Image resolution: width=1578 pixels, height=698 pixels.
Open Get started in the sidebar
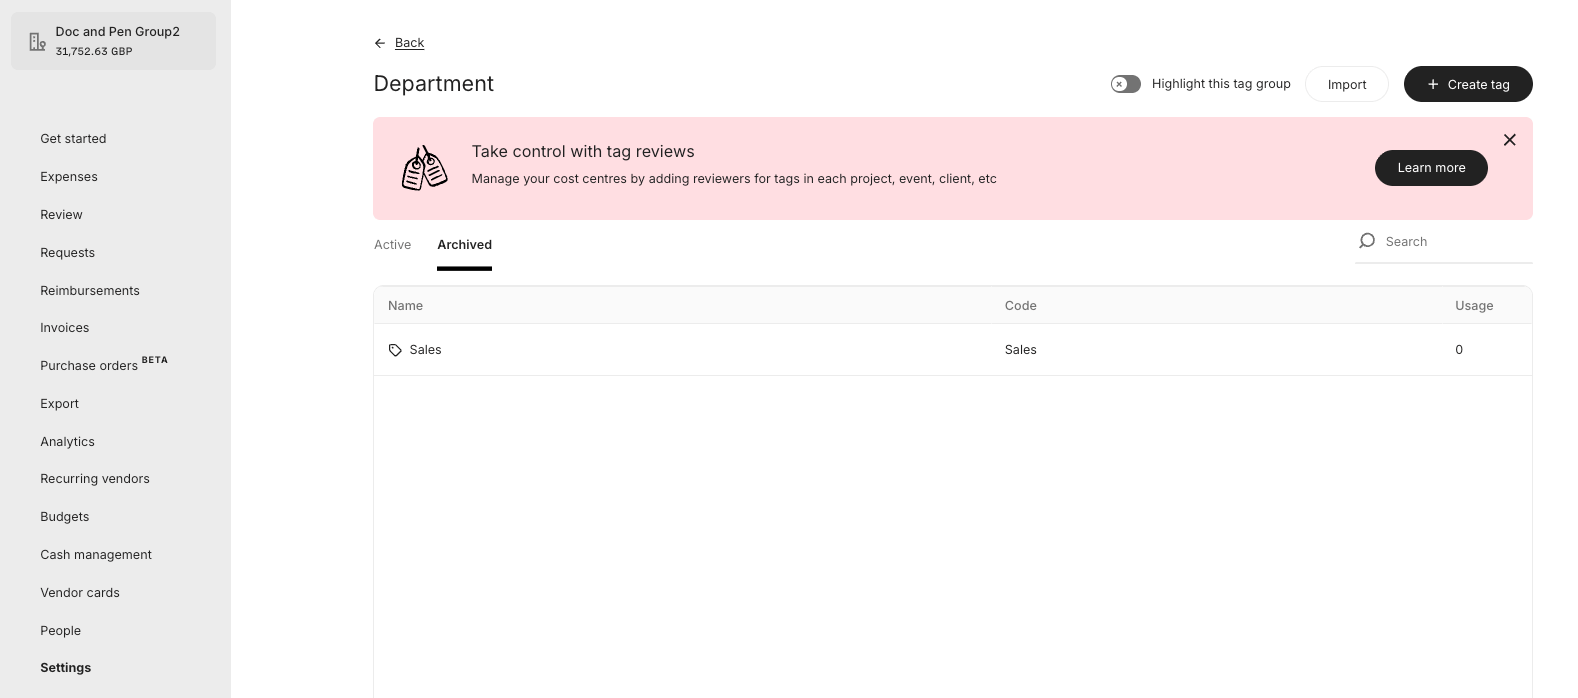tap(73, 139)
